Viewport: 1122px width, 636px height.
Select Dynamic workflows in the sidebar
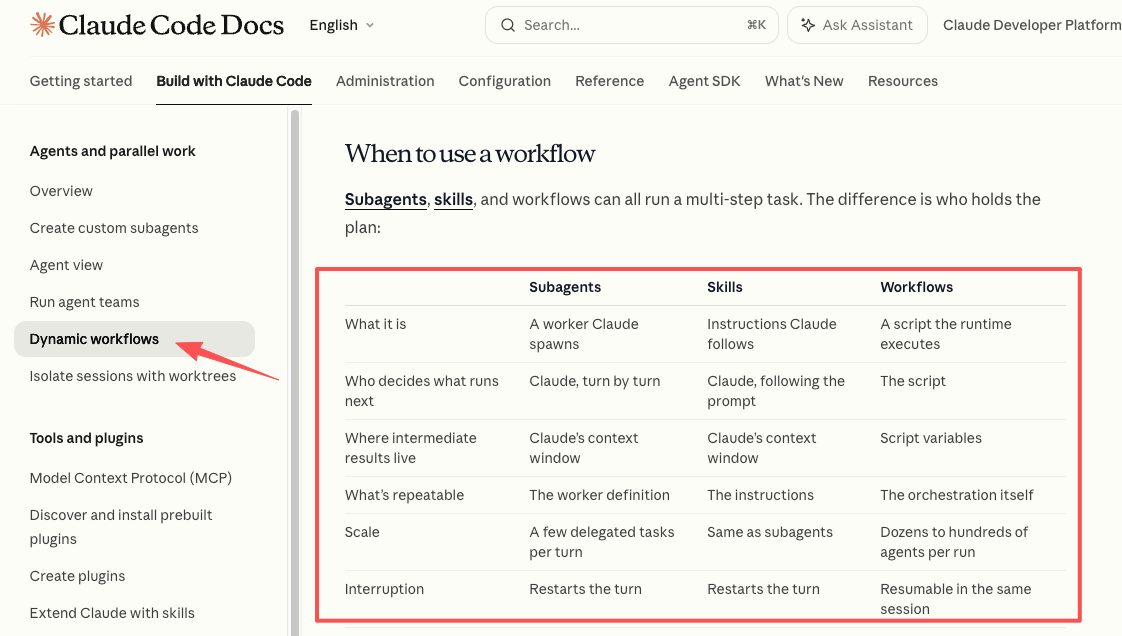pyautogui.click(x=135, y=339)
